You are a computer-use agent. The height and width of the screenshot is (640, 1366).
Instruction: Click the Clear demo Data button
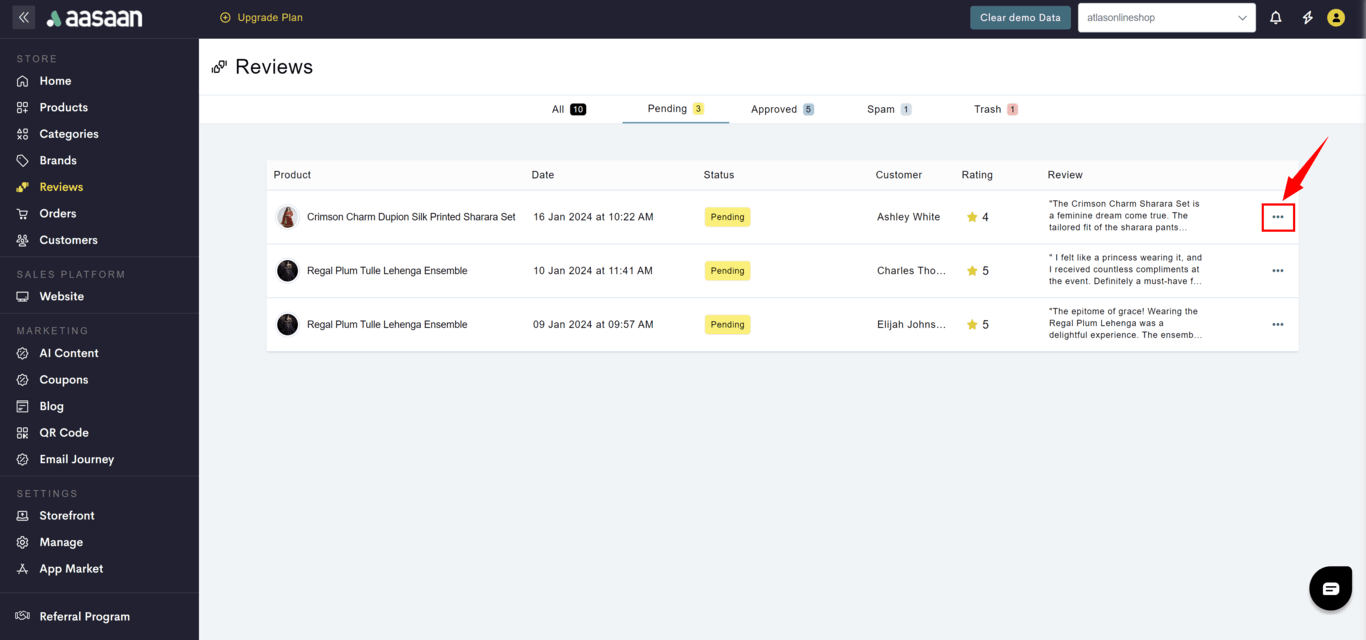tap(1020, 18)
